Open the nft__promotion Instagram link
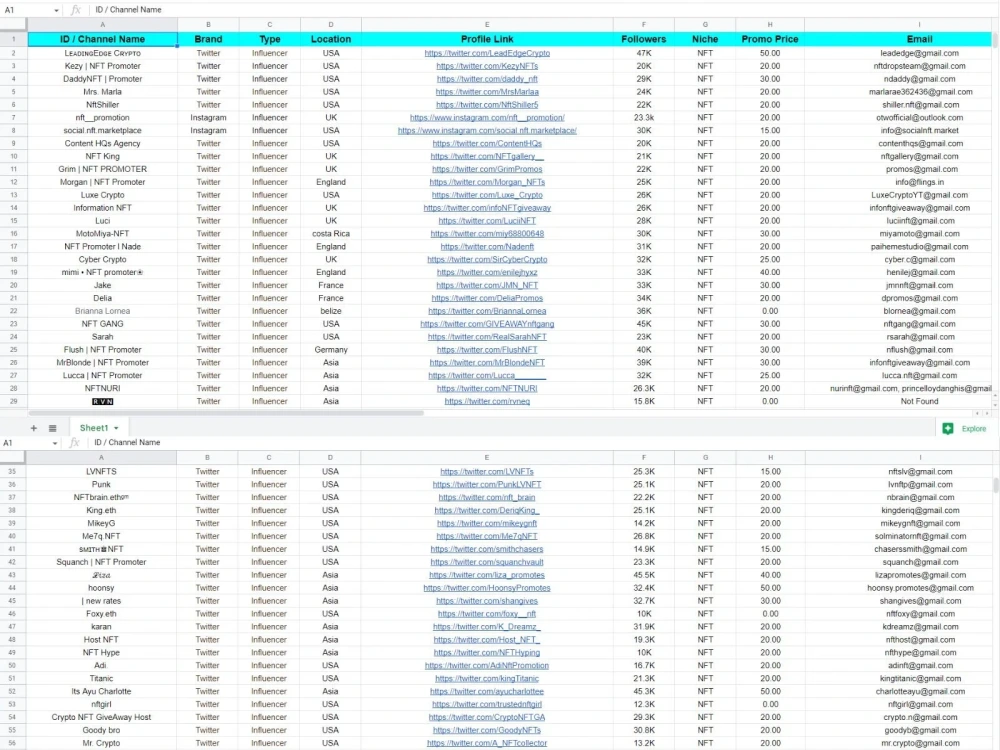1000x750 pixels. coord(487,117)
